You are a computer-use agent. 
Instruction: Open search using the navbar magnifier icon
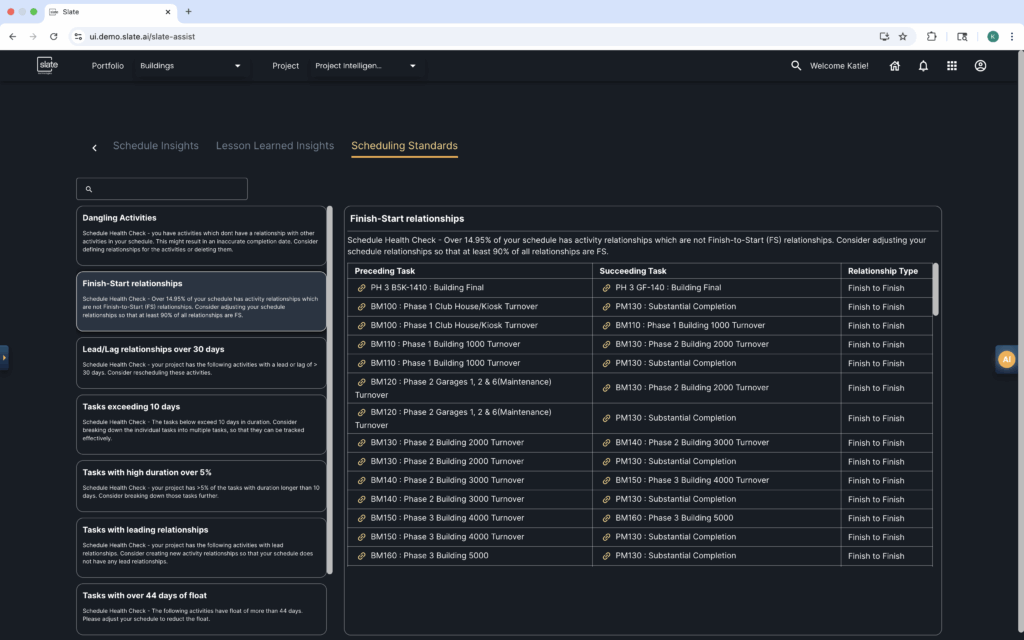click(x=795, y=65)
